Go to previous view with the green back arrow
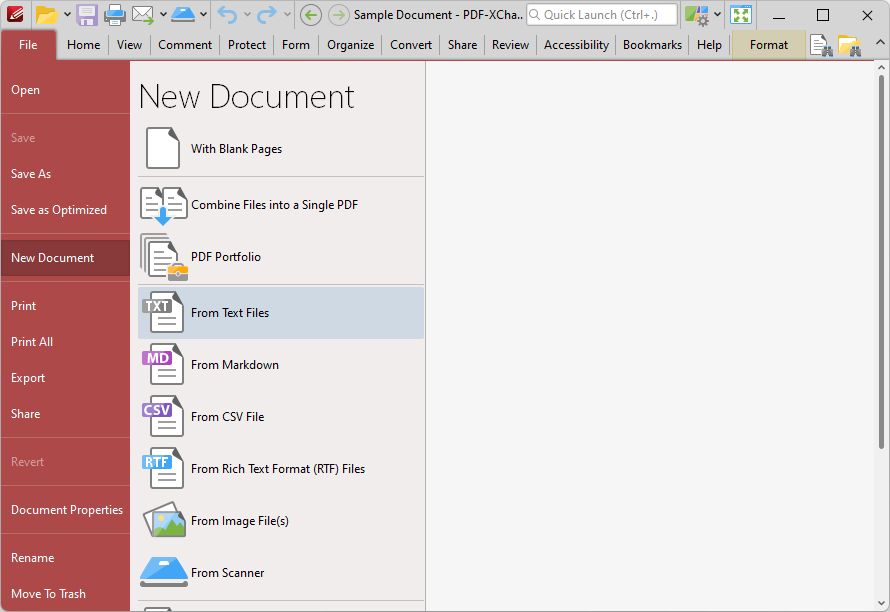890x612 pixels. (310, 15)
